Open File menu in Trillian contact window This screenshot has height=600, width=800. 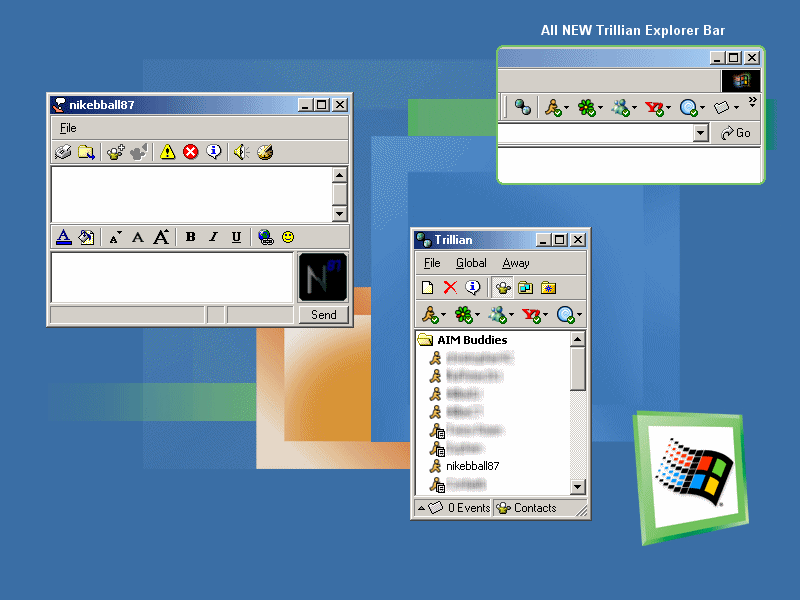coord(432,263)
